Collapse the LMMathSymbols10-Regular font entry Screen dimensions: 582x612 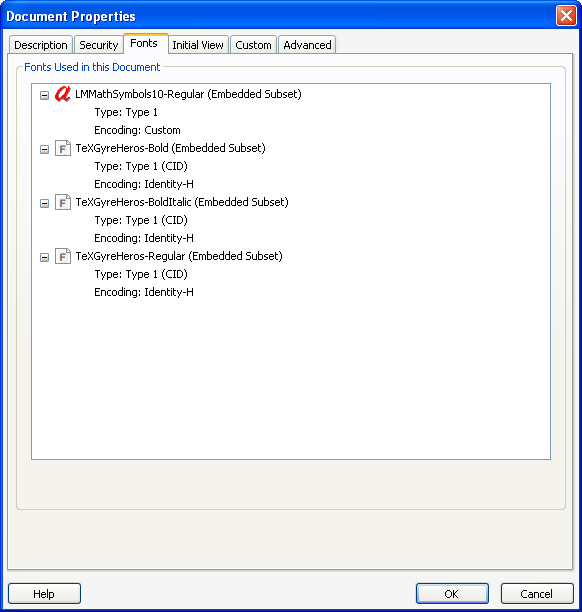[x=44, y=95]
